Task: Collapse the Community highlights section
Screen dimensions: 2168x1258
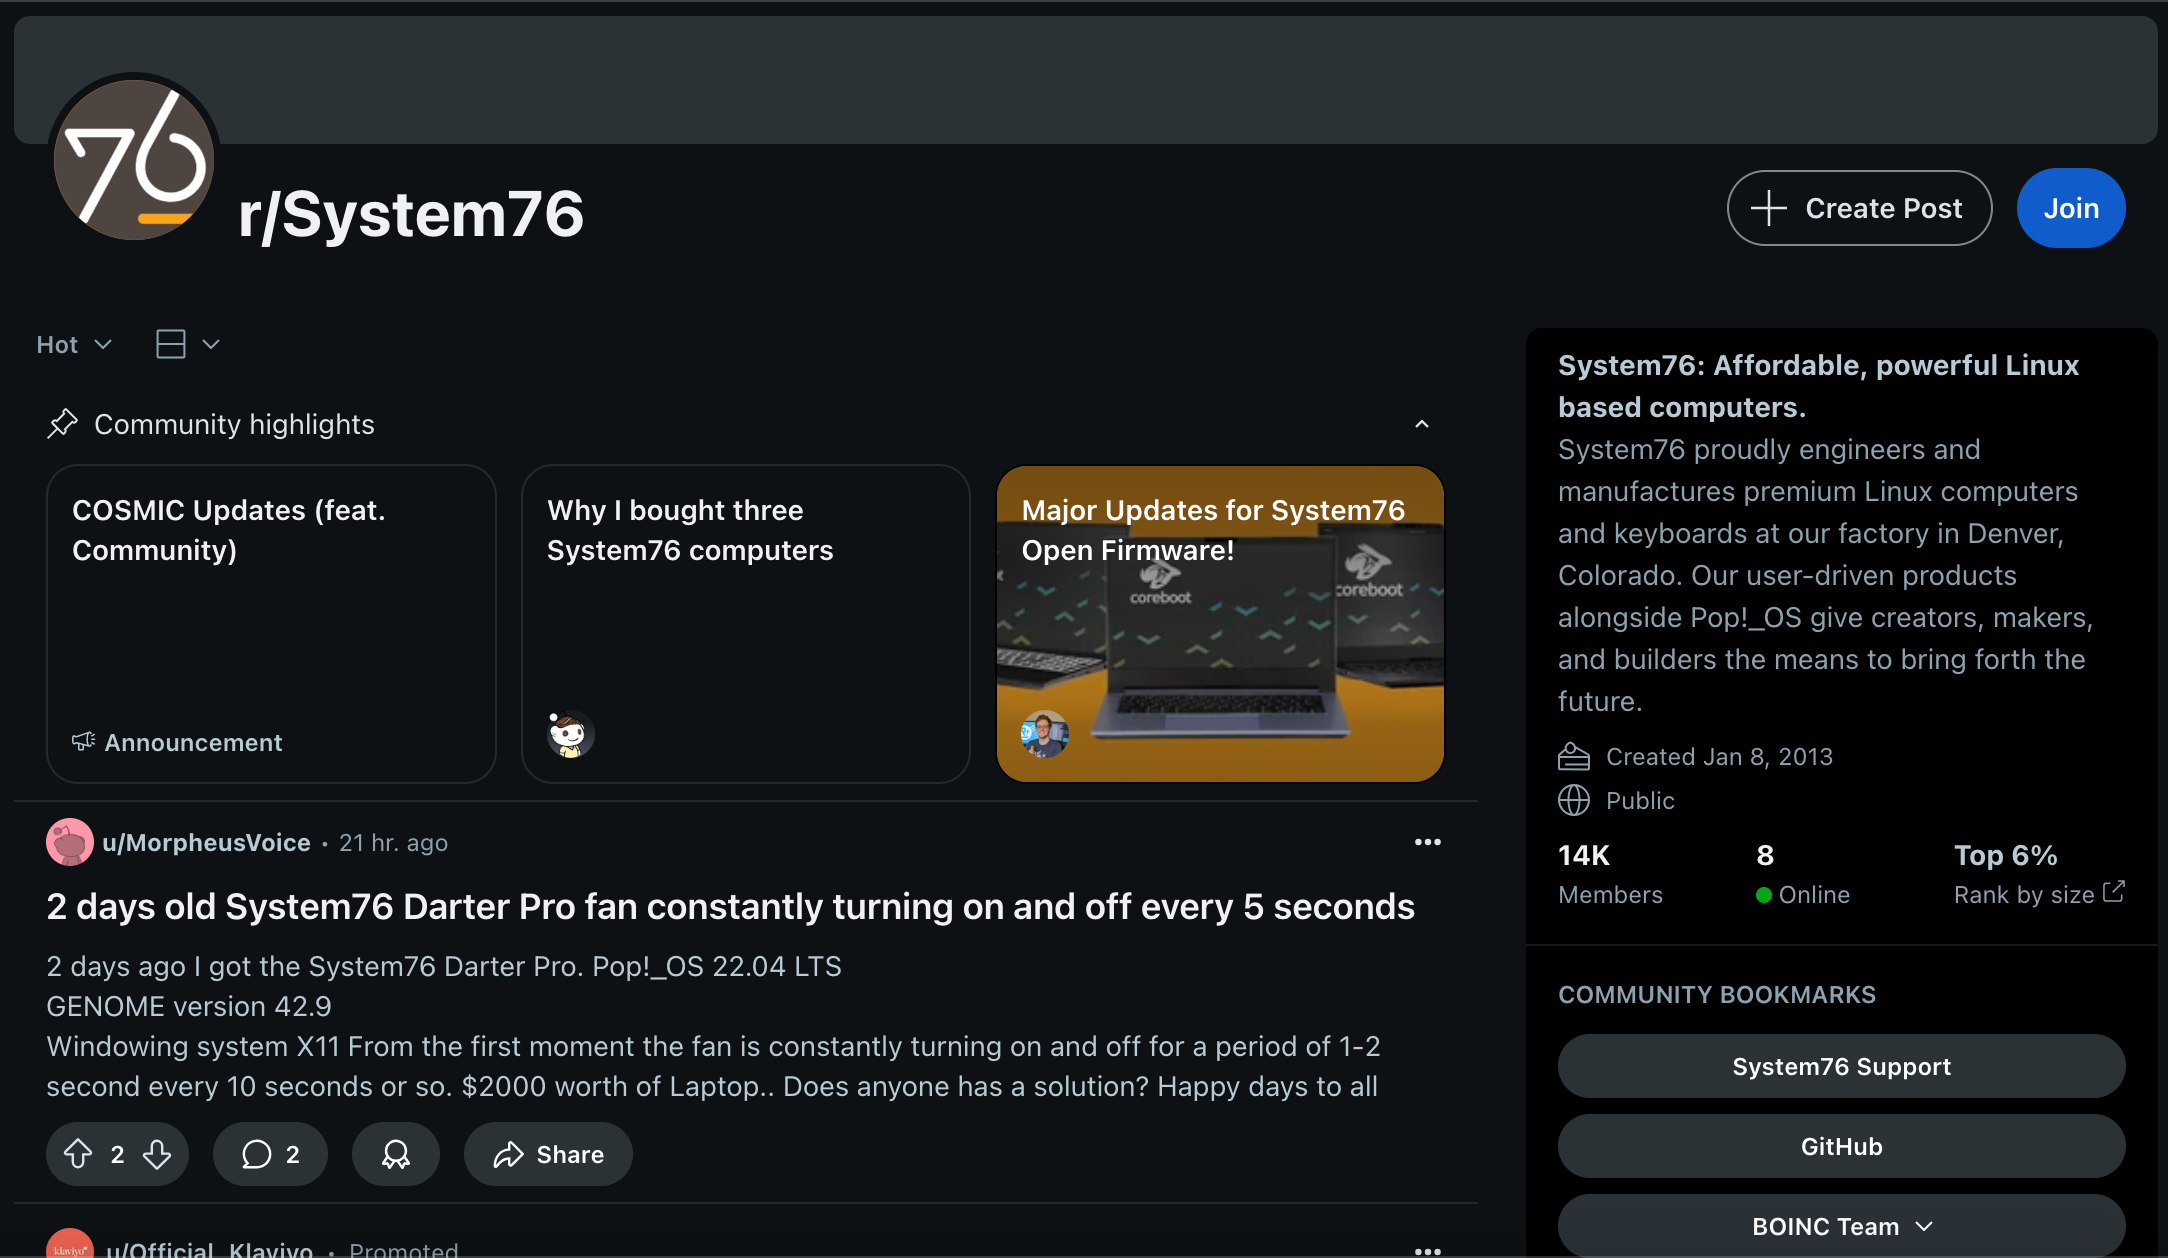Action: [x=1421, y=424]
